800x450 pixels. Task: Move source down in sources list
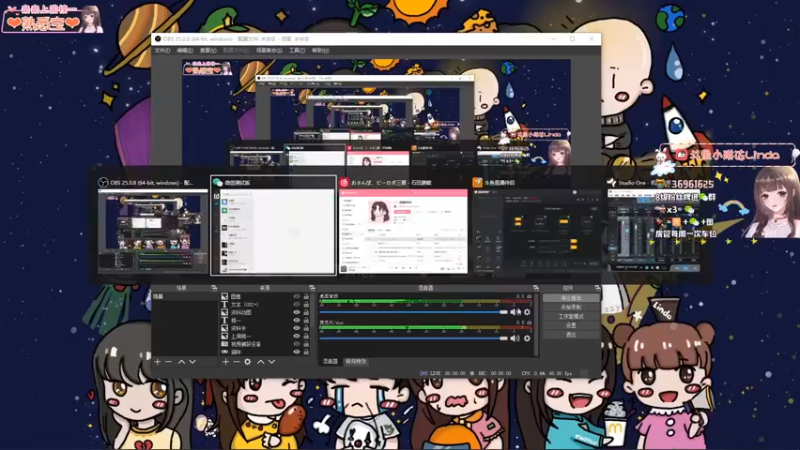click(x=271, y=362)
